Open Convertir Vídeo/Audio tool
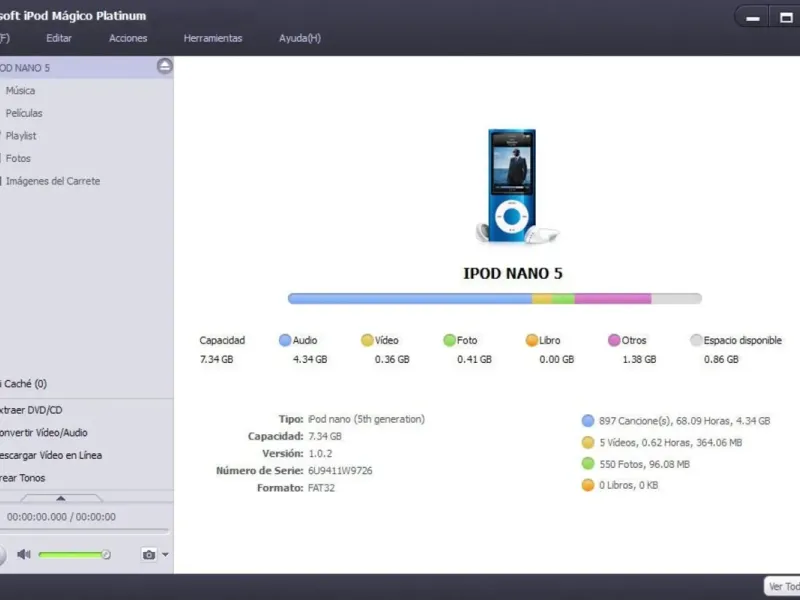 (44, 433)
